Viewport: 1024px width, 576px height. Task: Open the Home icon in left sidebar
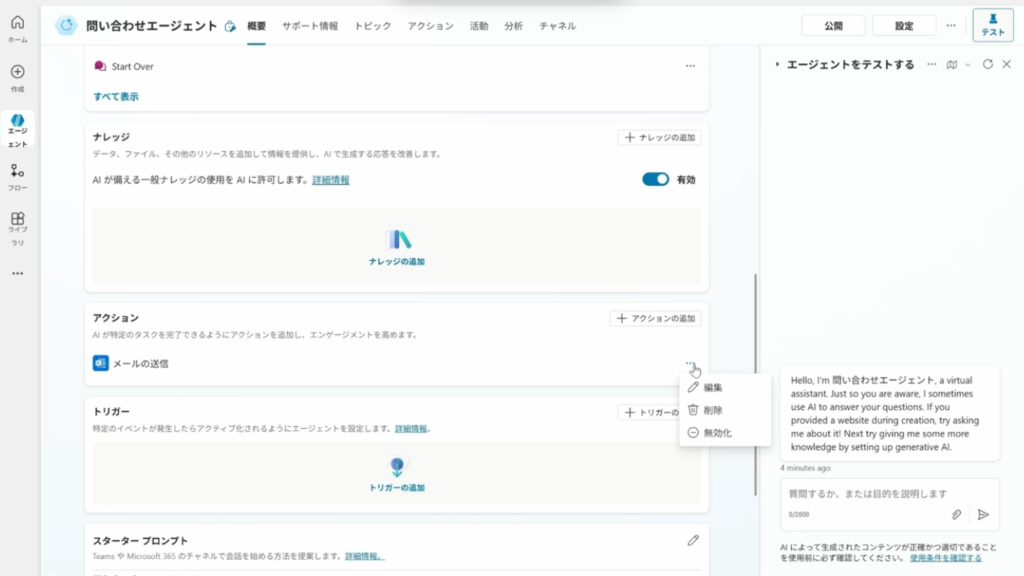coord(17,23)
